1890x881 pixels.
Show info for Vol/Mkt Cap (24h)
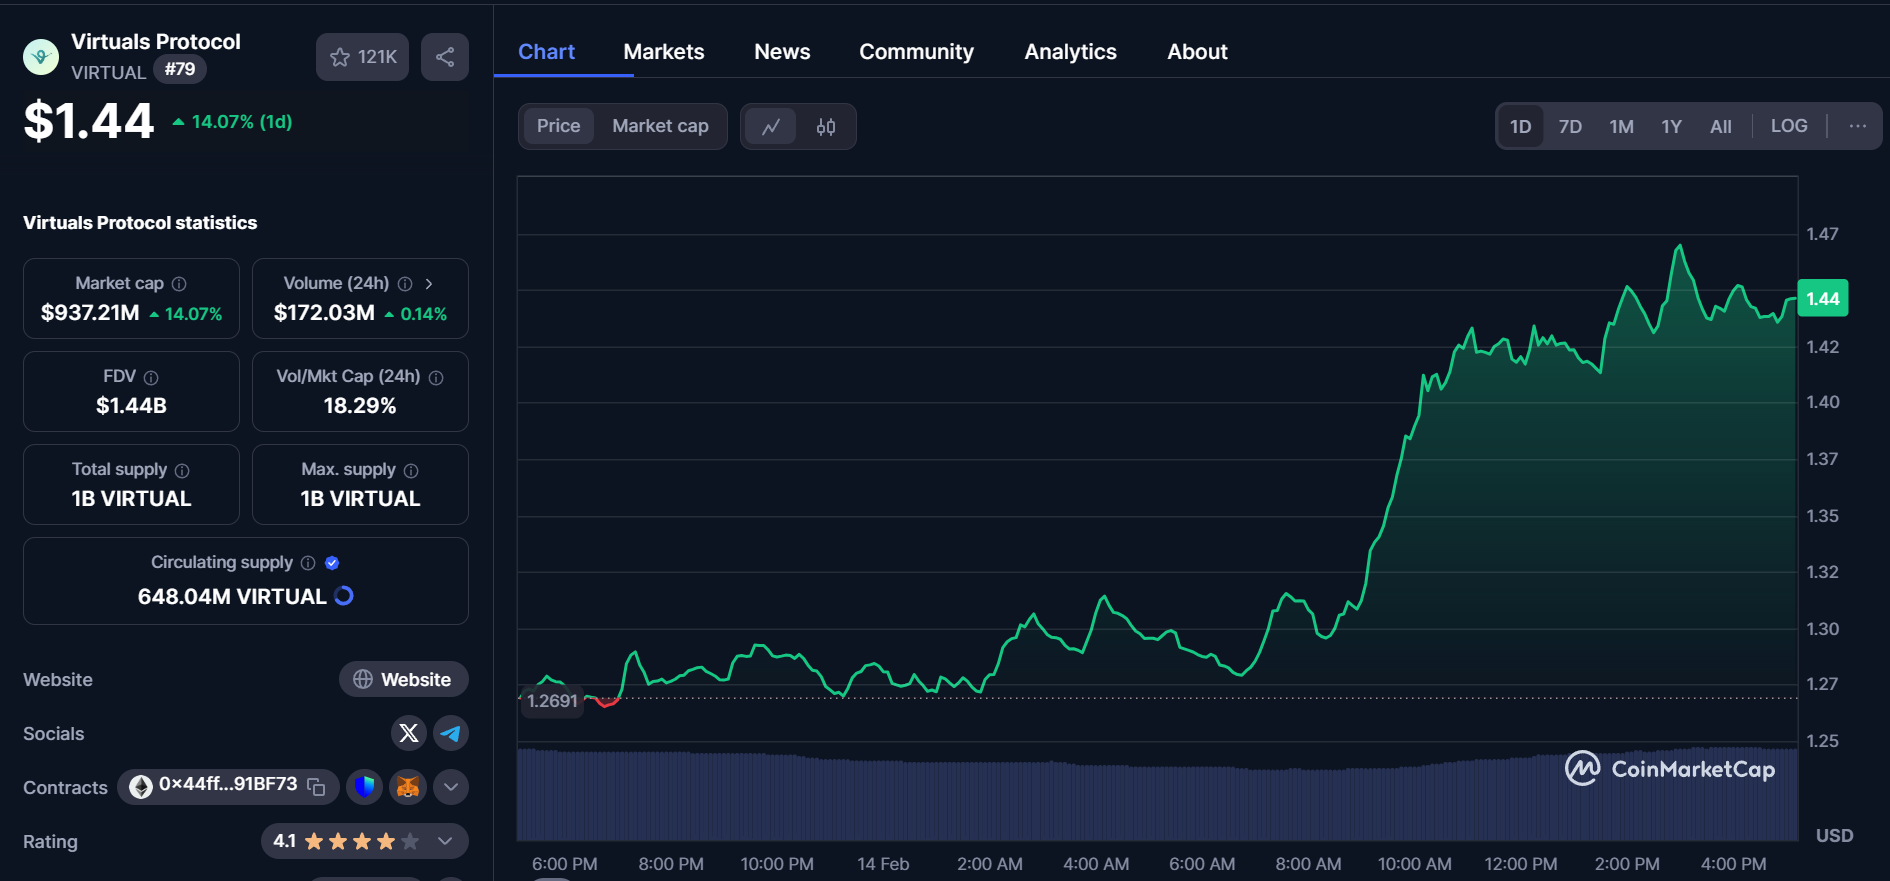pos(436,377)
